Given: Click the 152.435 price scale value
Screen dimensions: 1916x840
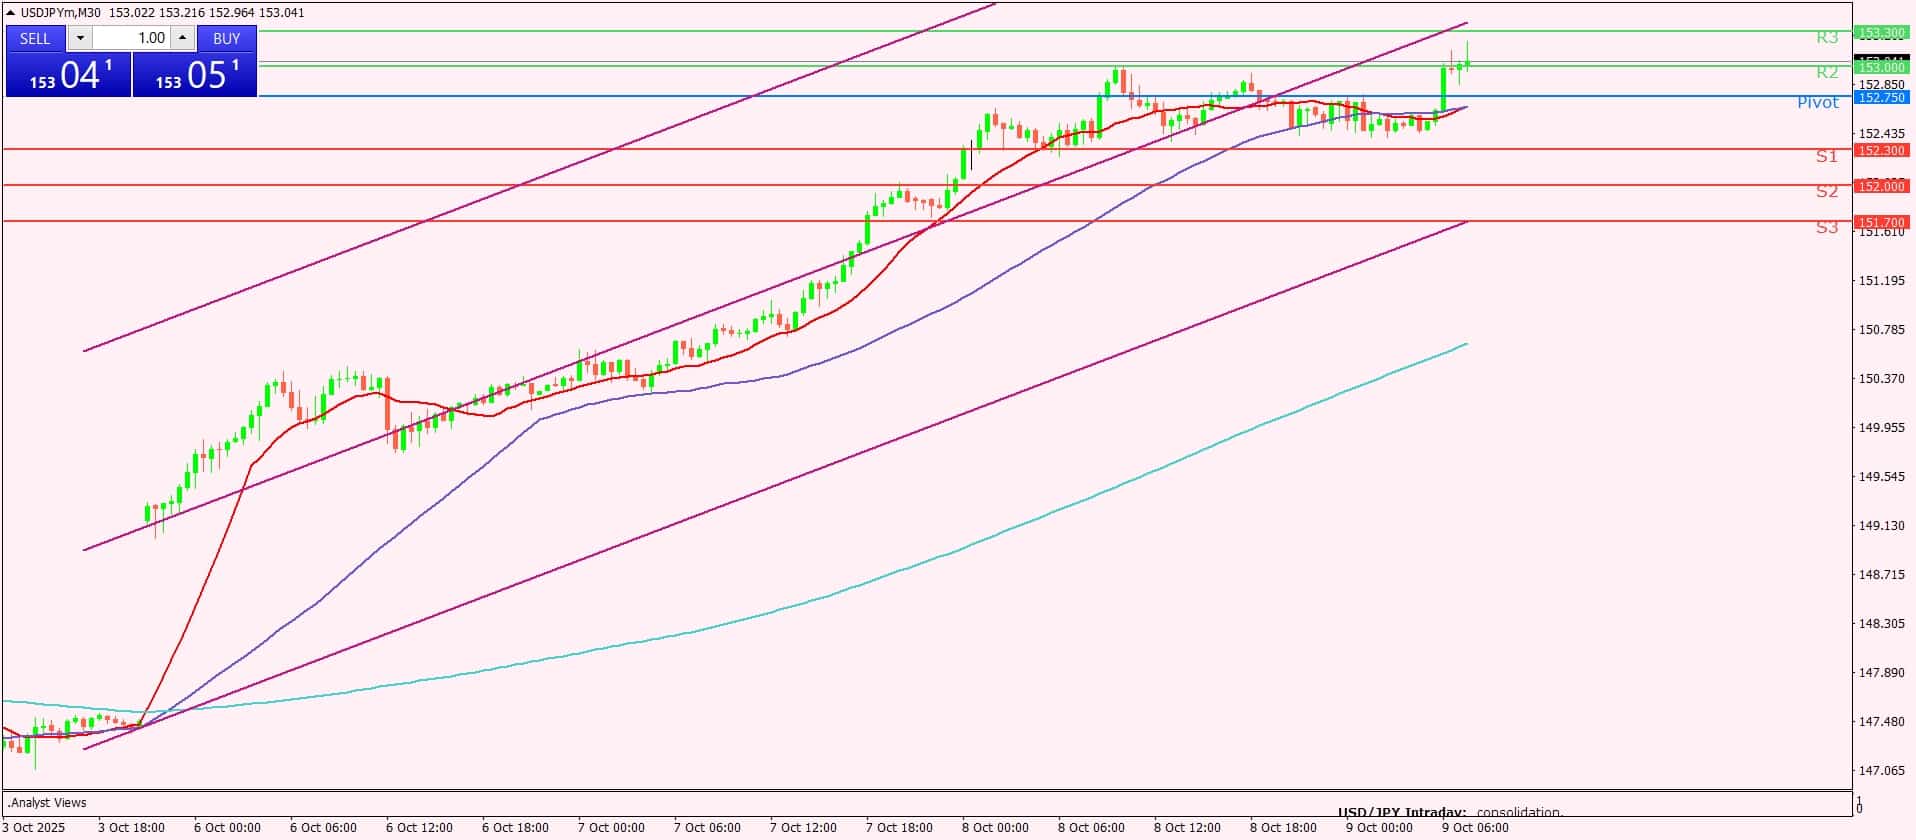Looking at the screenshot, I should (x=1881, y=134).
